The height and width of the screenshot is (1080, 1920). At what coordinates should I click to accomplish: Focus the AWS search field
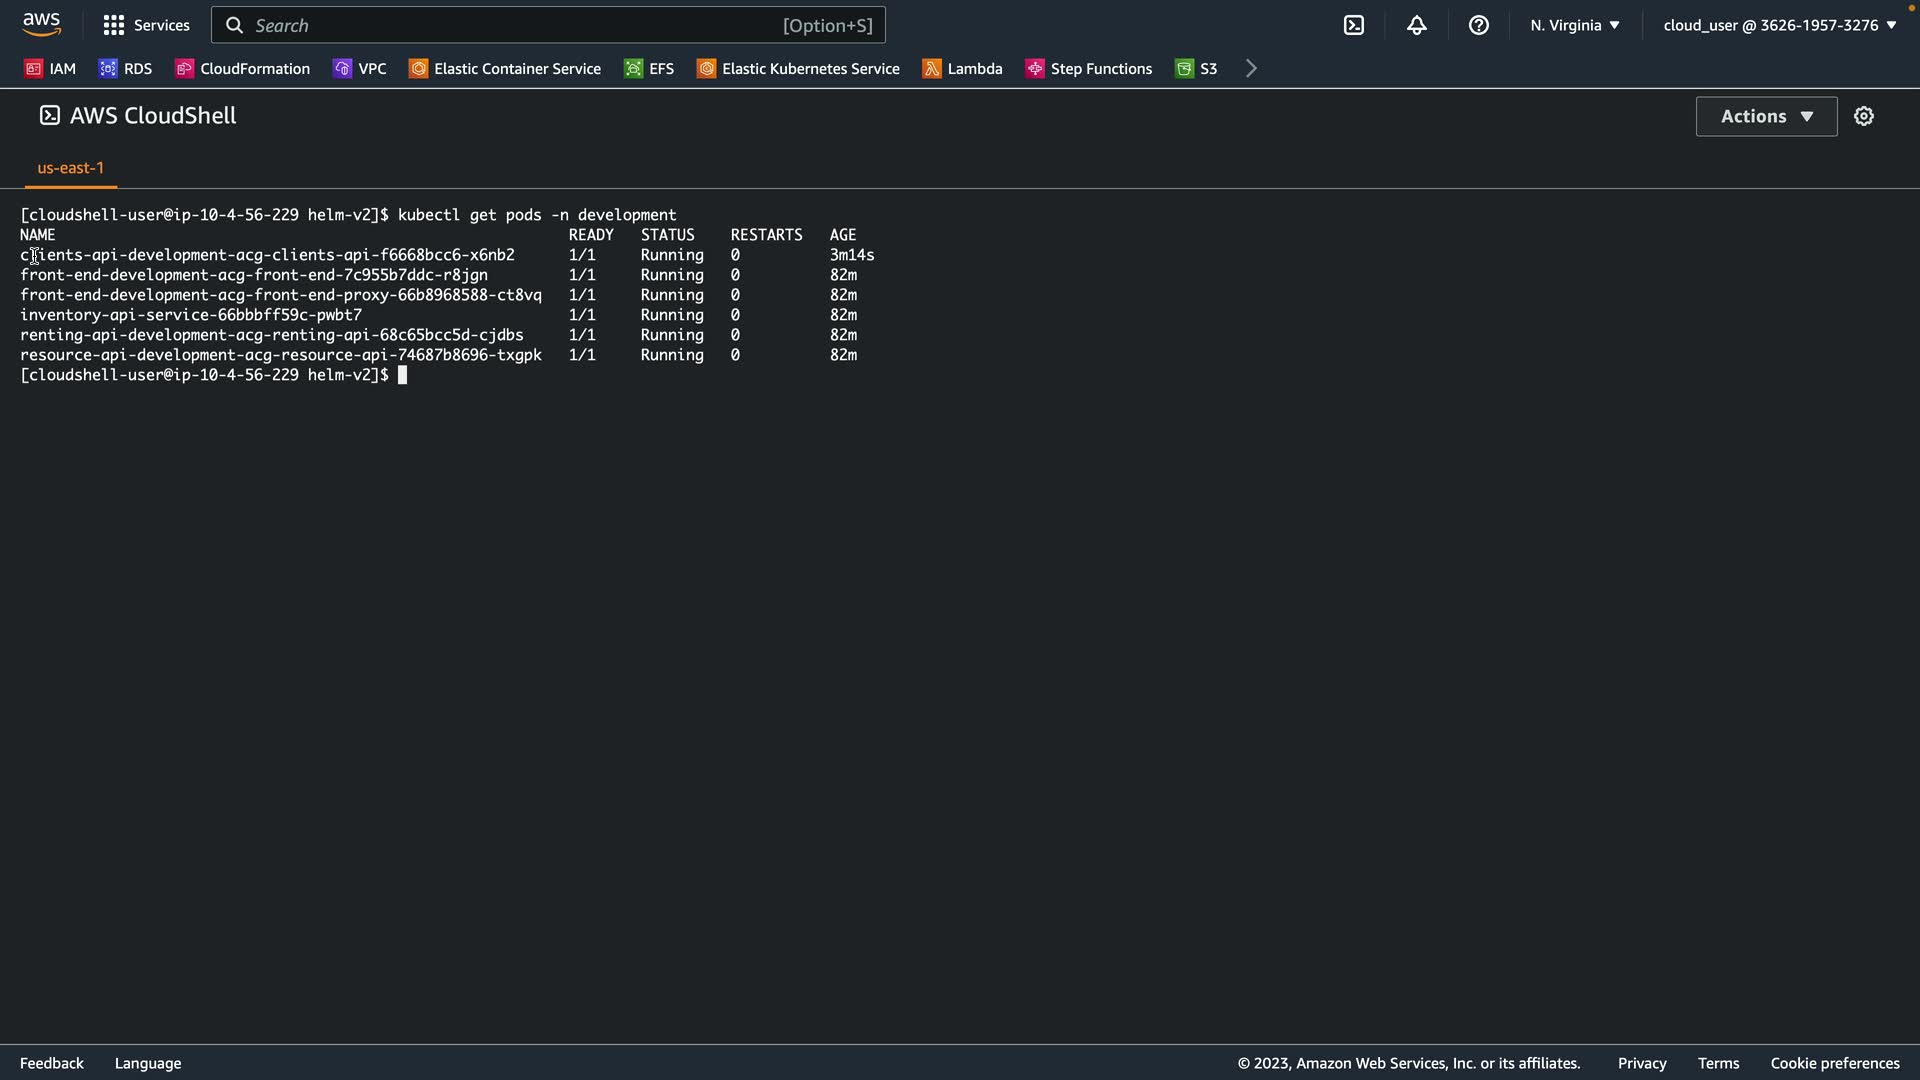(548, 25)
